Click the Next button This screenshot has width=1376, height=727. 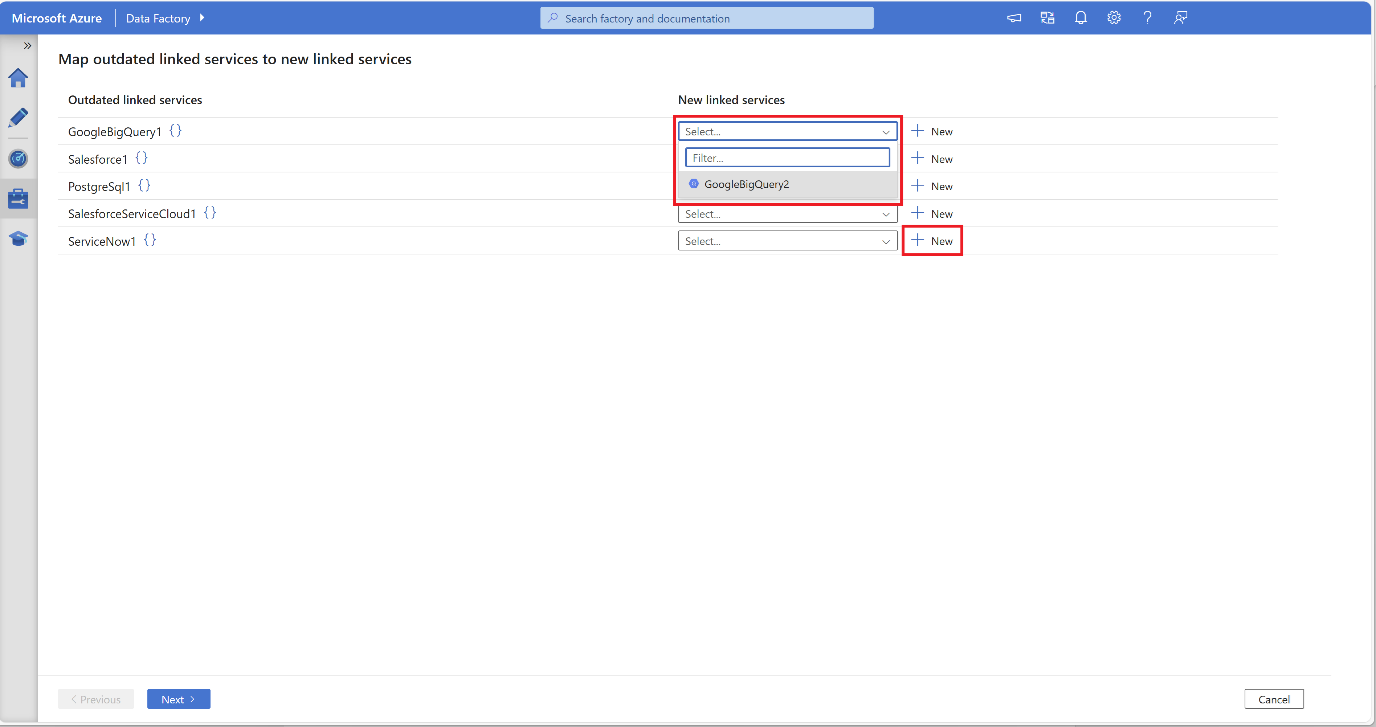point(179,699)
